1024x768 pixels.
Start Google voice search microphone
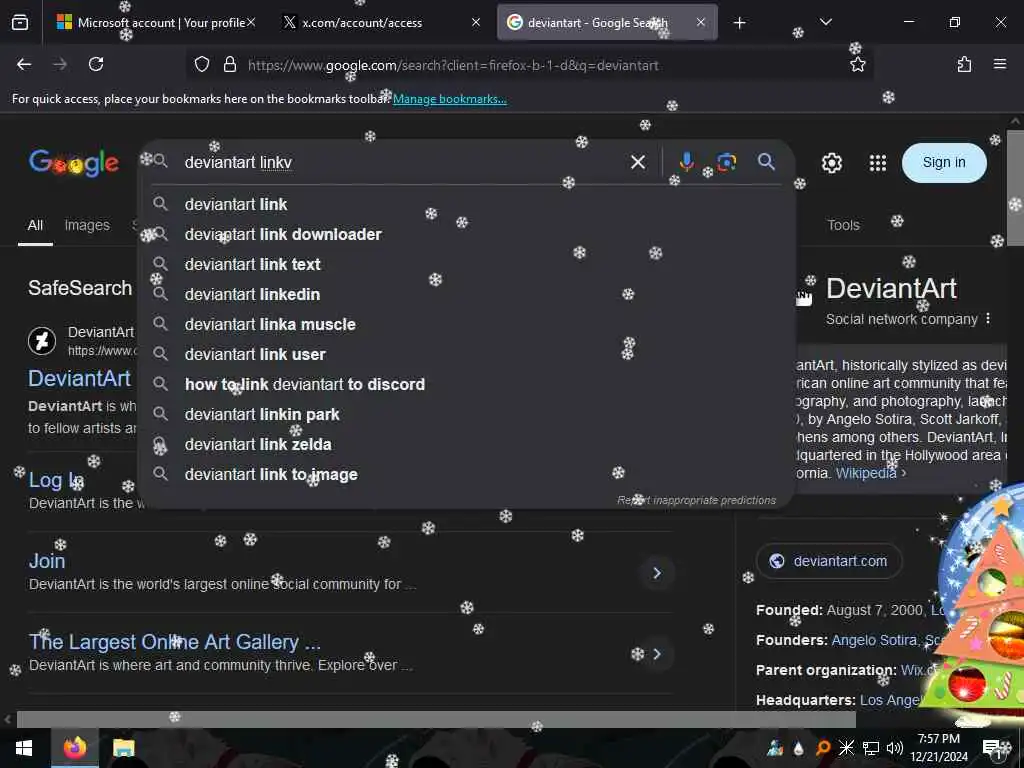pyautogui.click(x=686, y=161)
